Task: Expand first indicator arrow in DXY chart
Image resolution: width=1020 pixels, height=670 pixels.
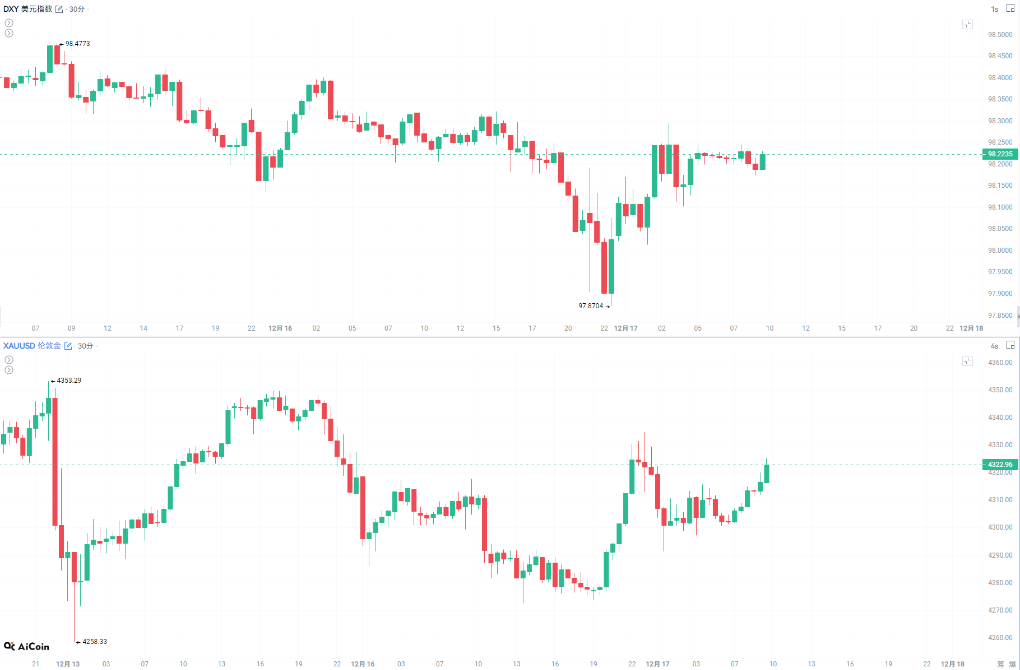Action: click(9, 22)
